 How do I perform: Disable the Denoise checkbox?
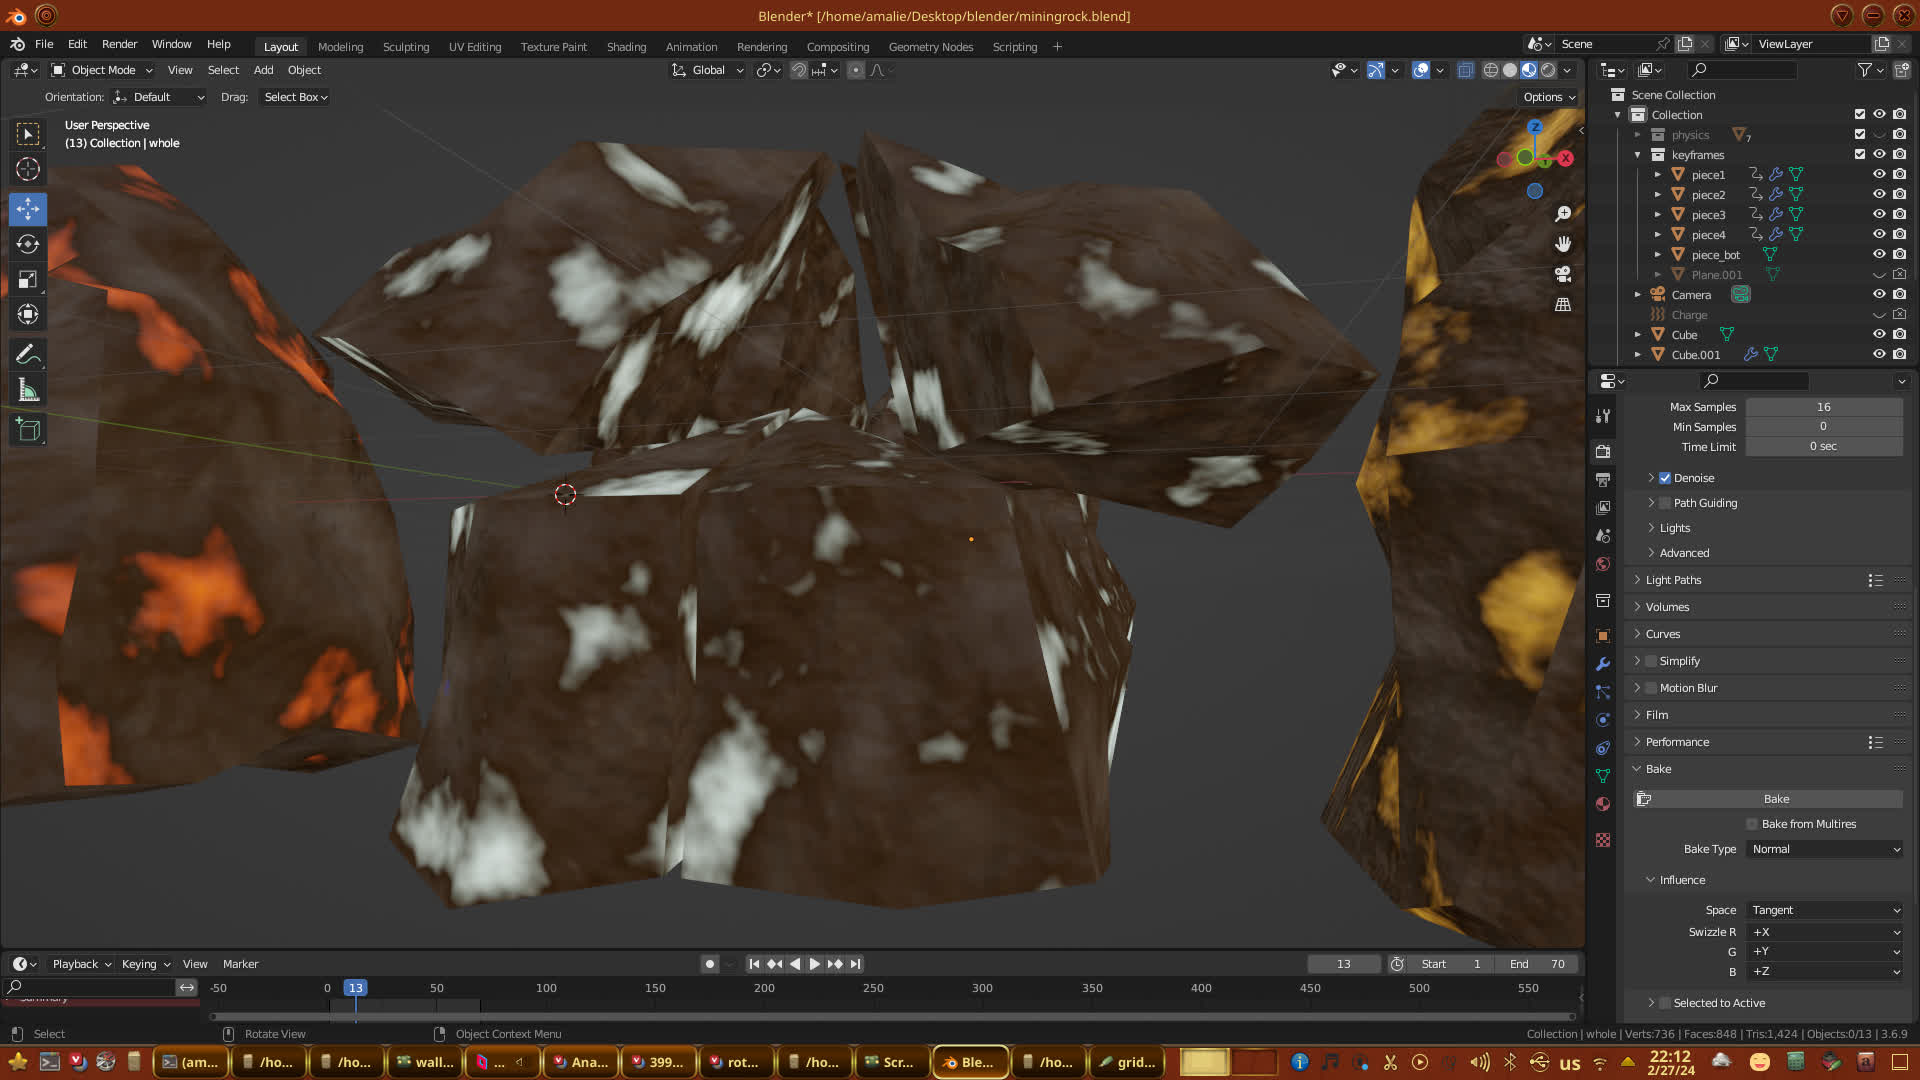point(1665,478)
